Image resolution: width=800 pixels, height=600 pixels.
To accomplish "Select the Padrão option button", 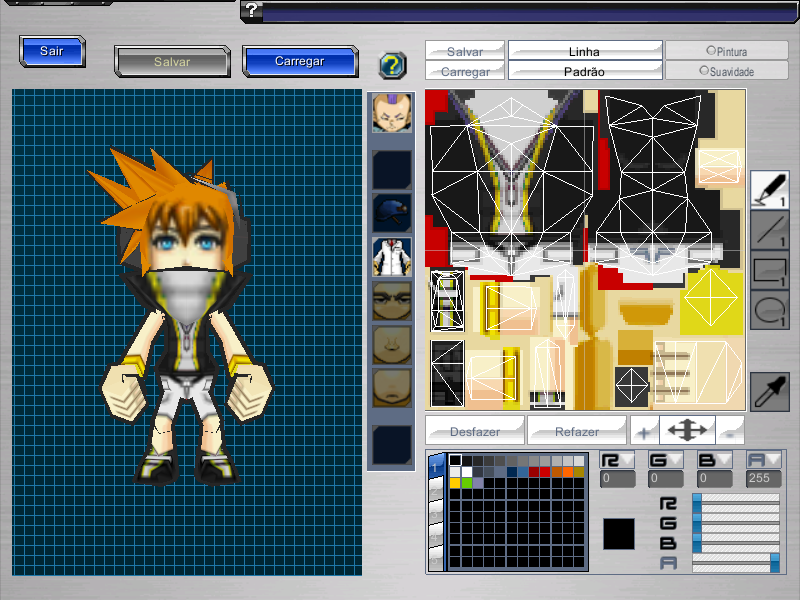I will pyautogui.click(x=585, y=71).
